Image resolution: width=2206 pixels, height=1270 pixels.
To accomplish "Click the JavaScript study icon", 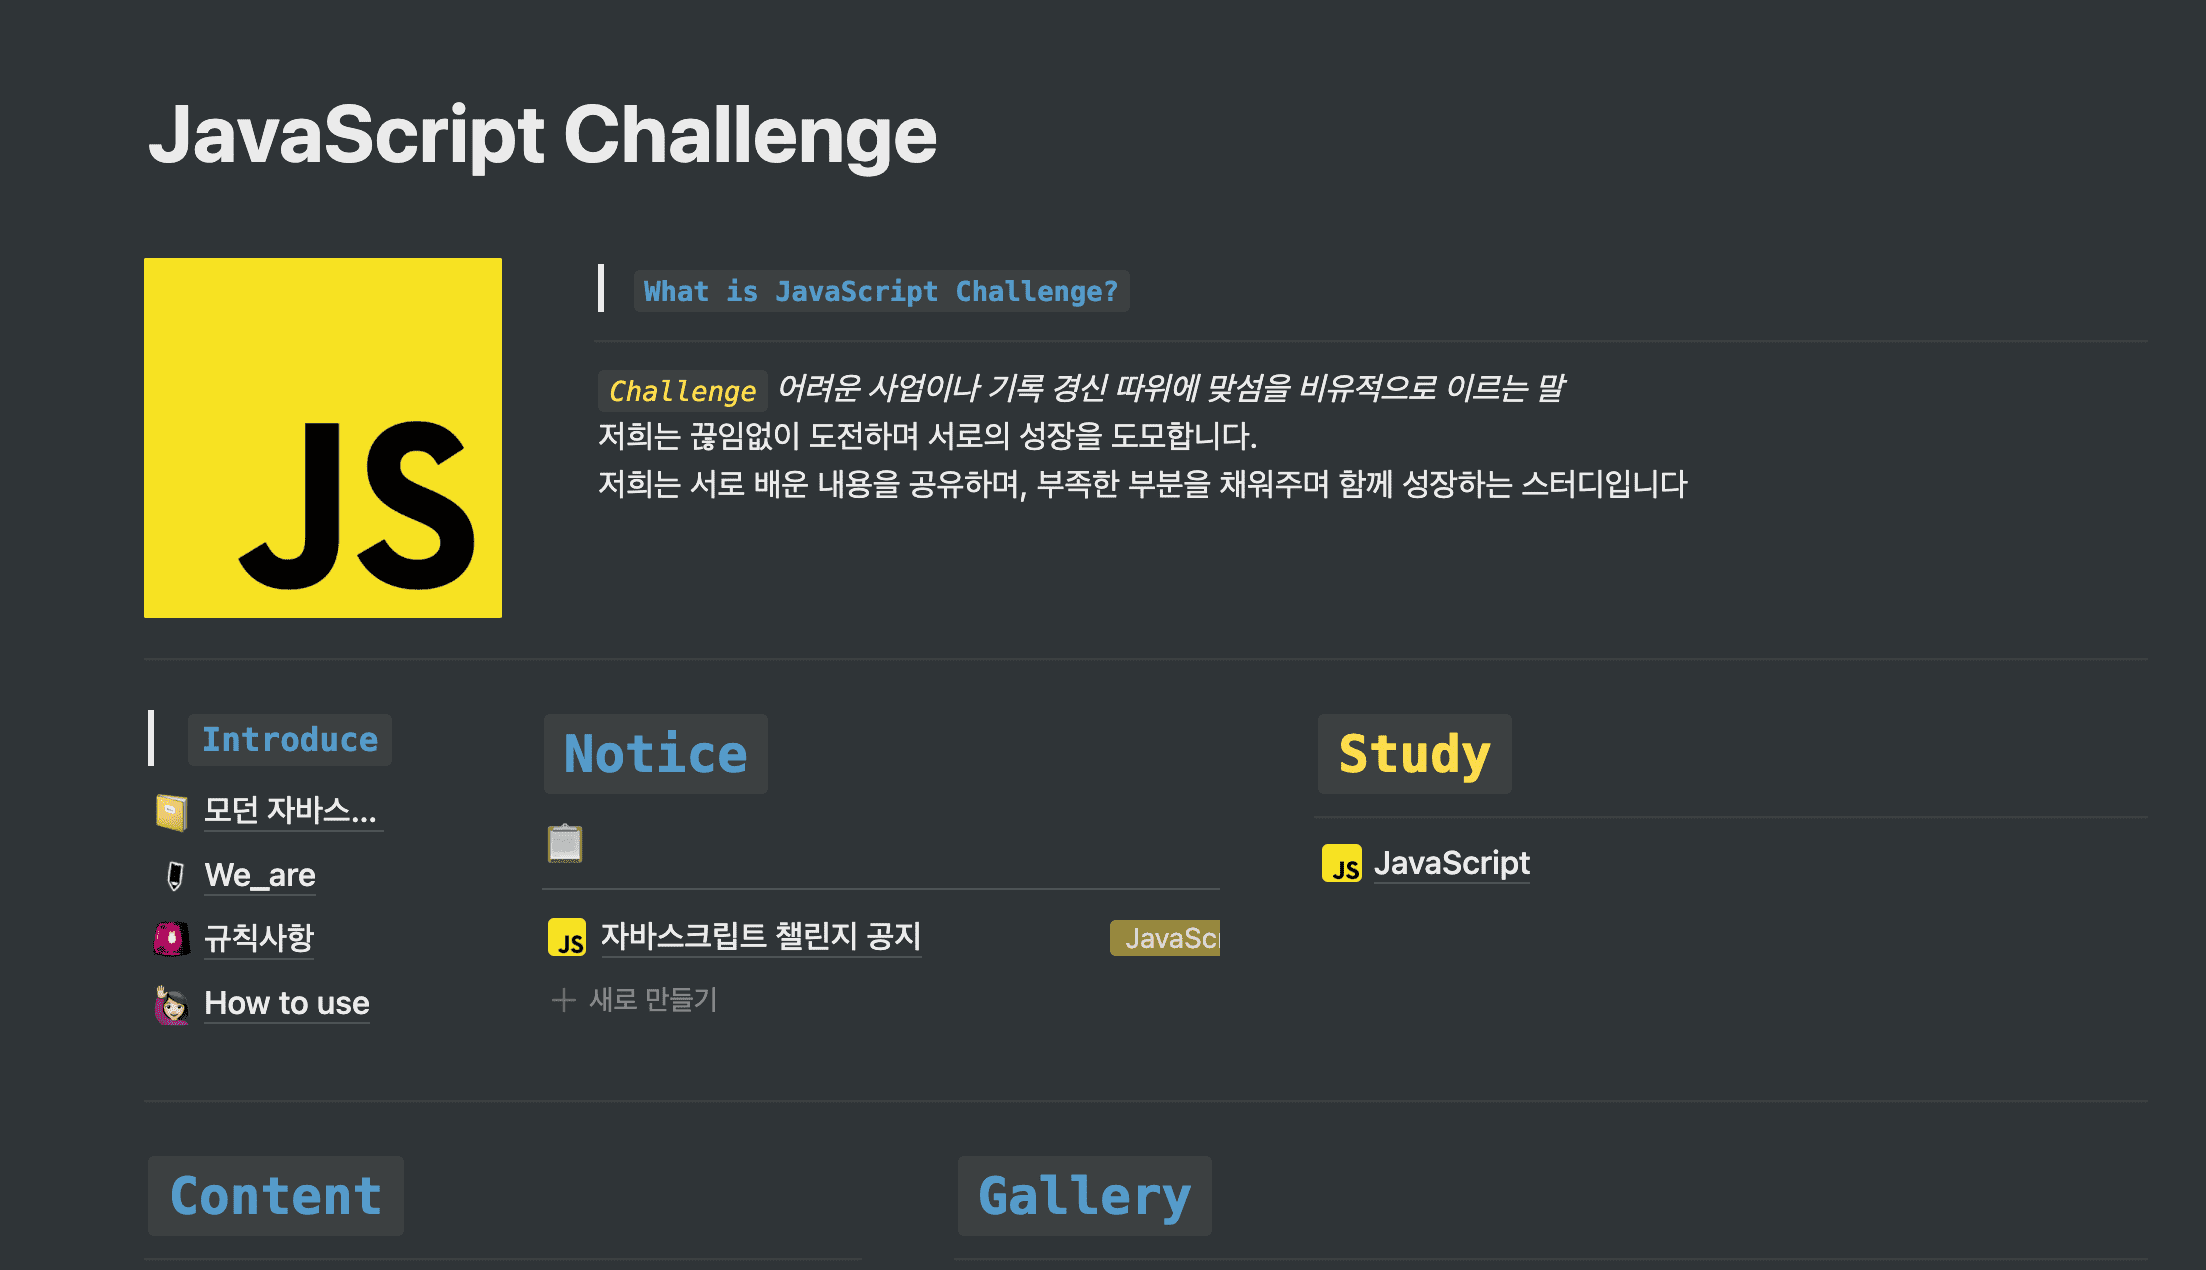I will 1341,862.
